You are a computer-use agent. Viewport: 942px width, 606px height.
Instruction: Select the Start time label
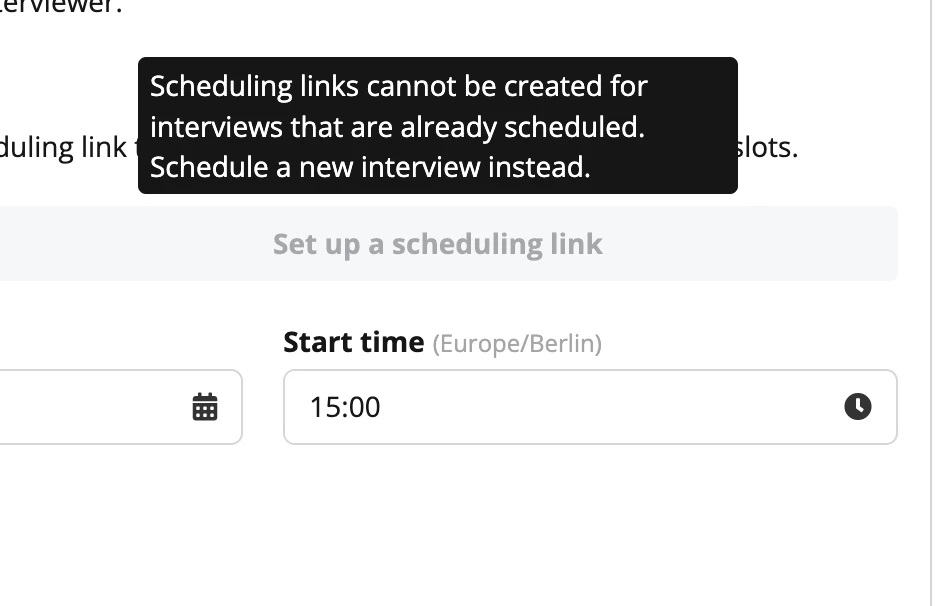pyautogui.click(x=353, y=342)
